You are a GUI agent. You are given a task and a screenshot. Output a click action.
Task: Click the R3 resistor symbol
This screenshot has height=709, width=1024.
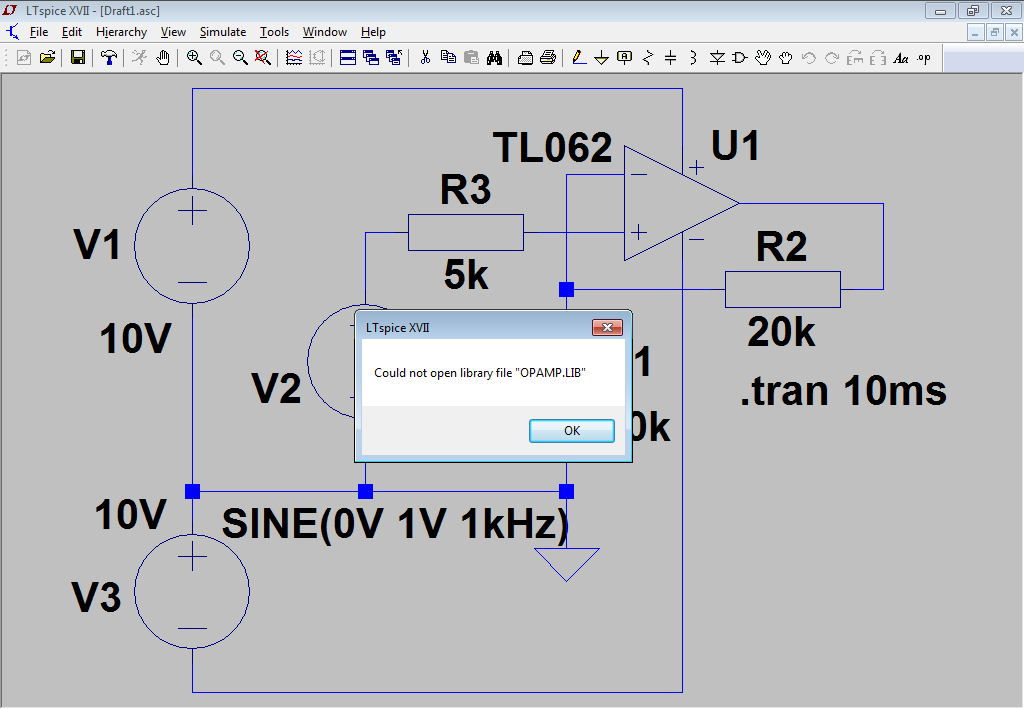[x=466, y=232]
